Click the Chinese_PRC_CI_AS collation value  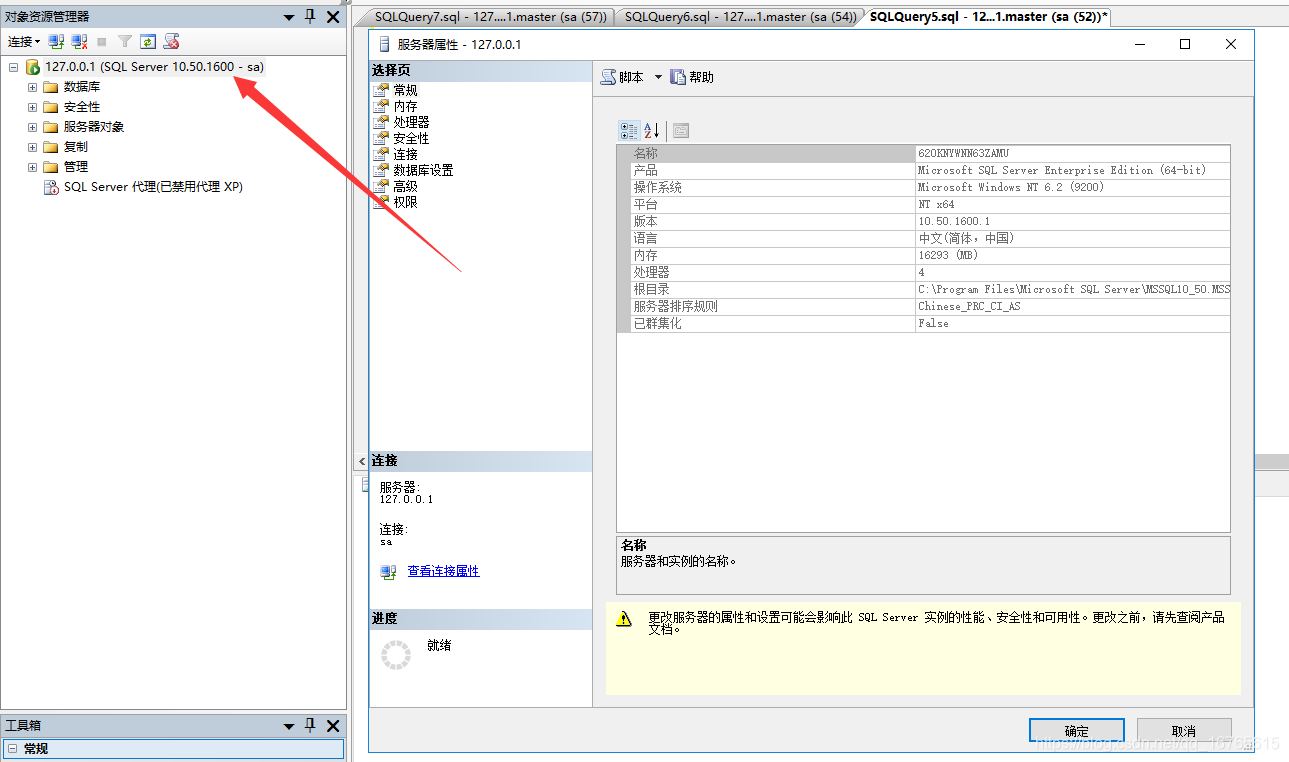pos(969,307)
